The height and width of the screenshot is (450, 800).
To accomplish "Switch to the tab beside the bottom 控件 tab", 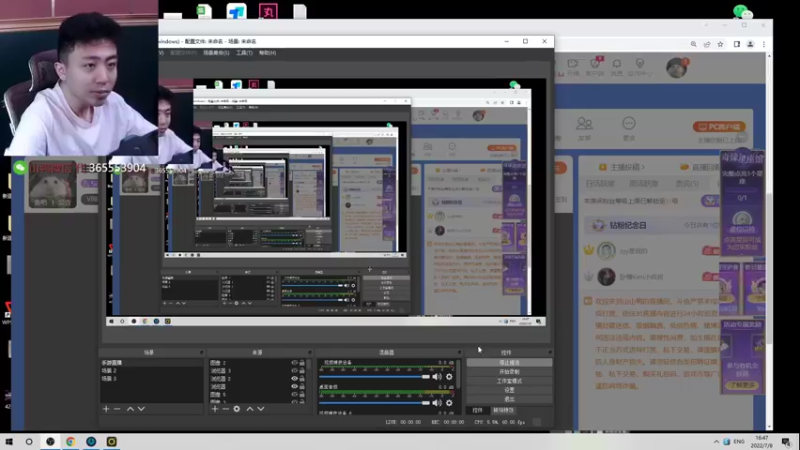I will 504,410.
